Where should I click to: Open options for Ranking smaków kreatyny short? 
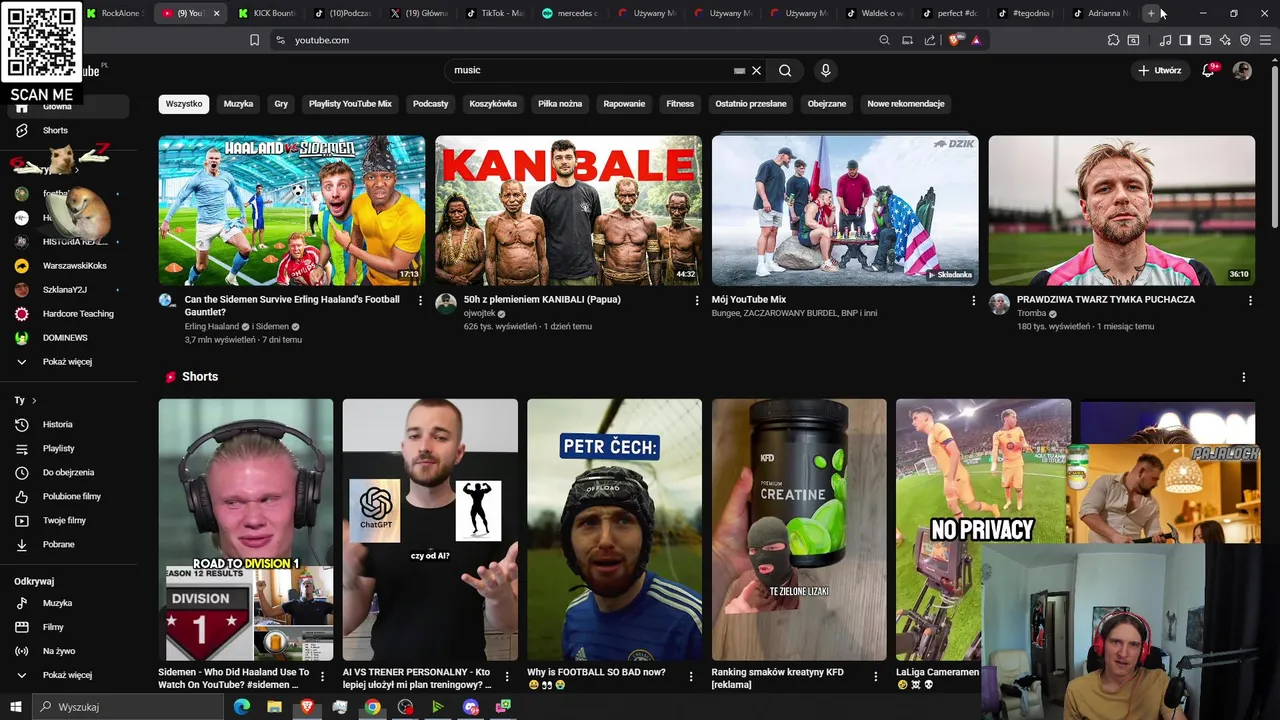pos(875,677)
